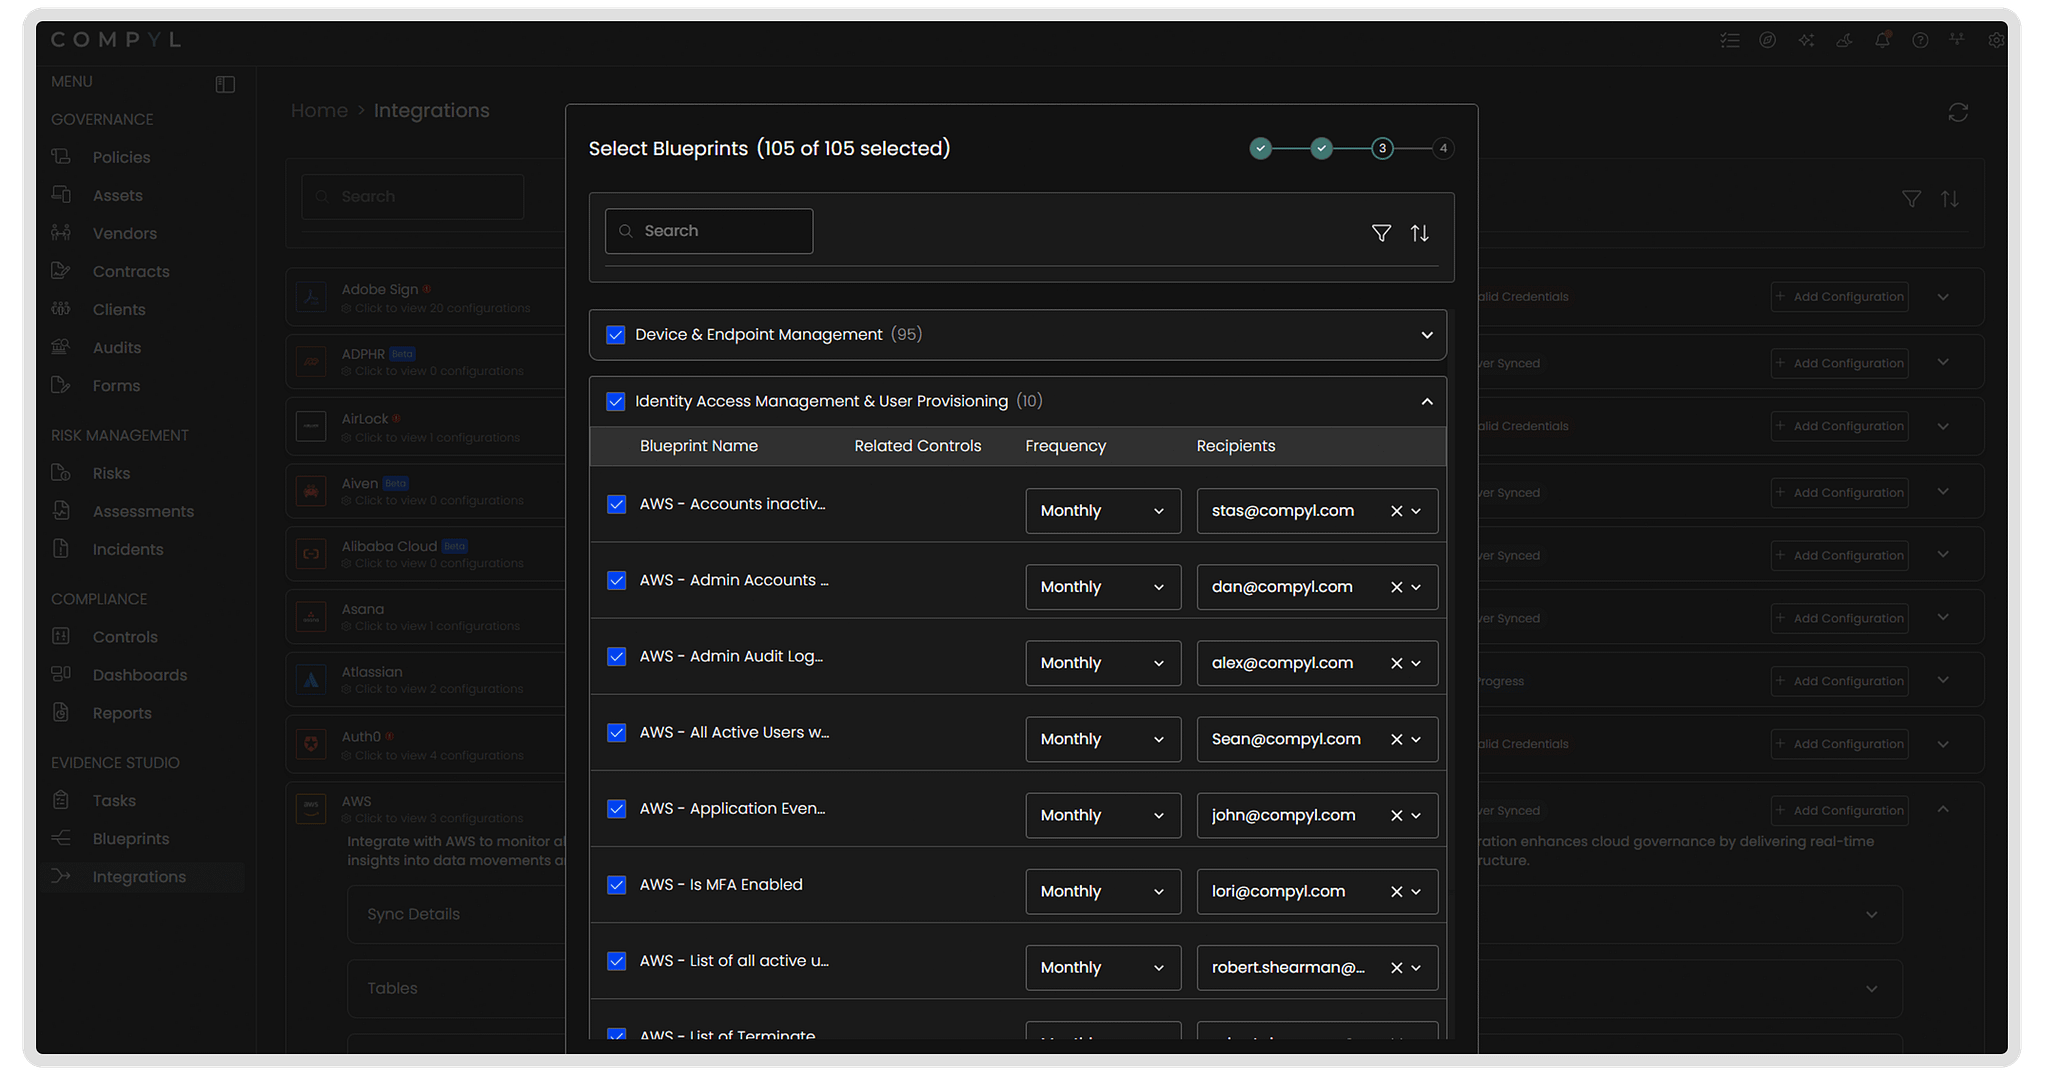Collapse Identity Access Management section chevron
2048x1082 pixels.
click(1427, 401)
